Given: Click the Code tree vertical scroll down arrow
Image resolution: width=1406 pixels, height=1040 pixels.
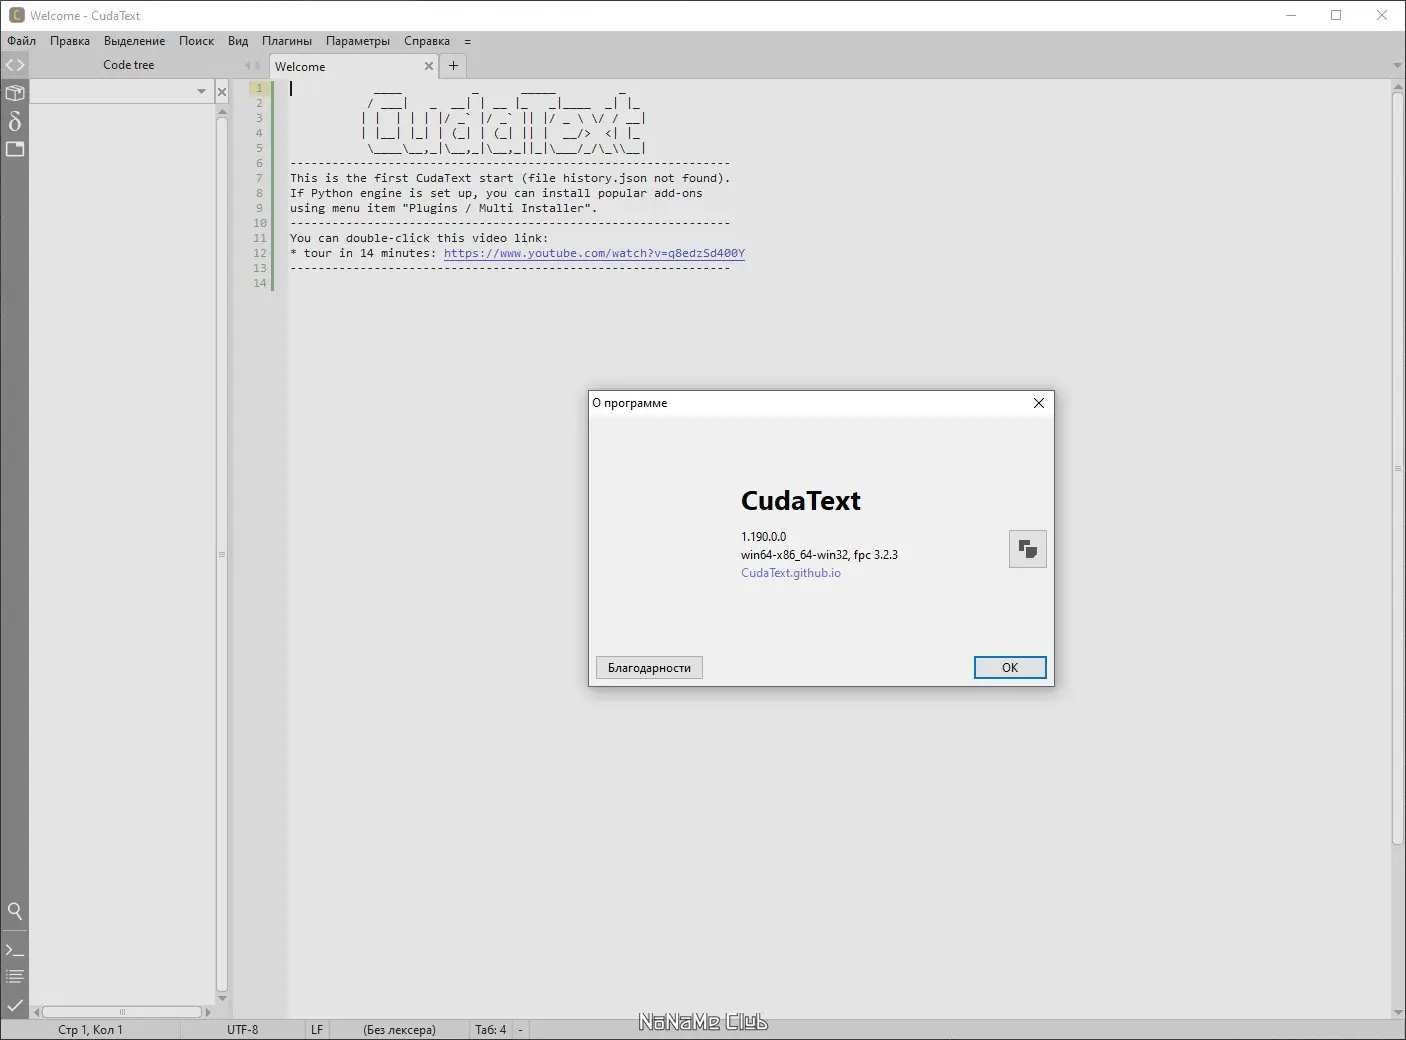Looking at the screenshot, I should pyautogui.click(x=222, y=998).
